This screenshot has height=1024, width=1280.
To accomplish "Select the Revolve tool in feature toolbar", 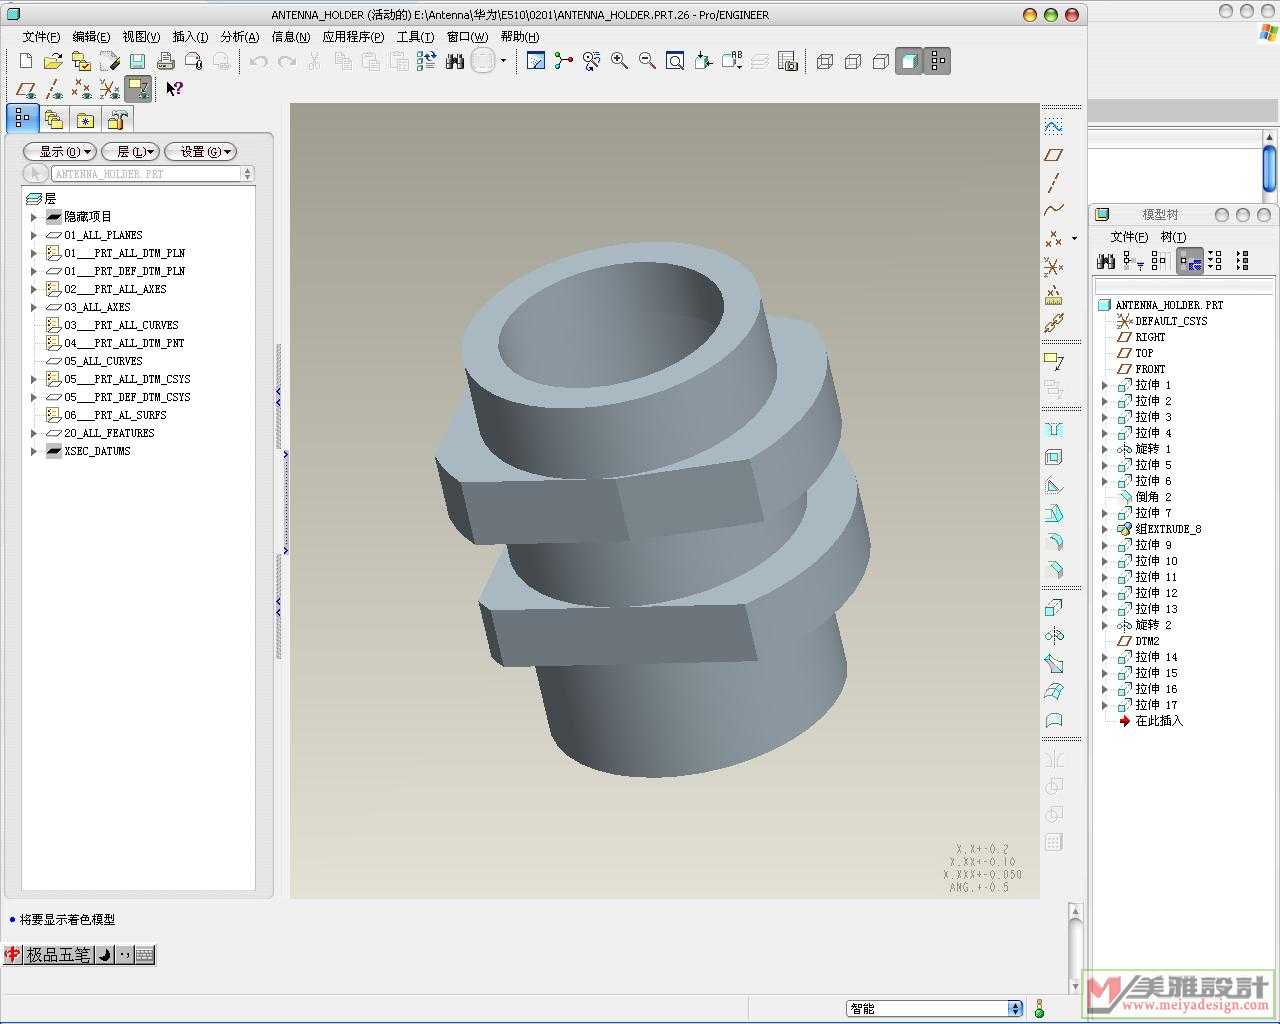I will (1053, 636).
